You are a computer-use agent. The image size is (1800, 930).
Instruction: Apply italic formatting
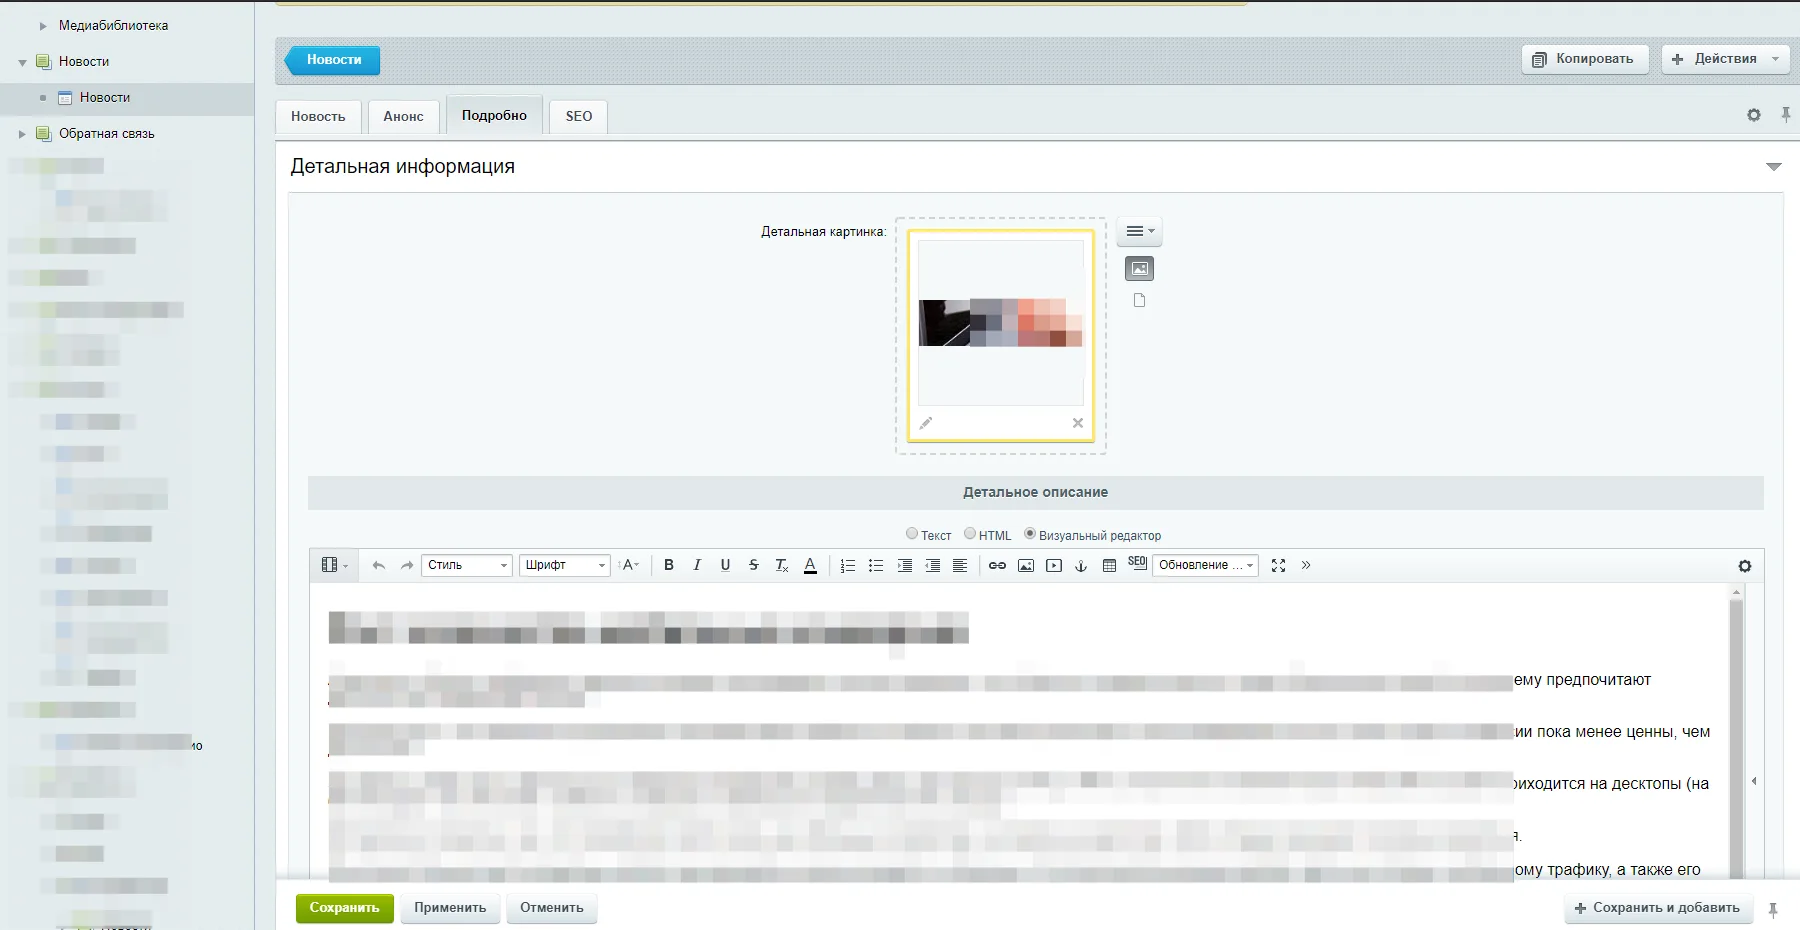click(697, 565)
